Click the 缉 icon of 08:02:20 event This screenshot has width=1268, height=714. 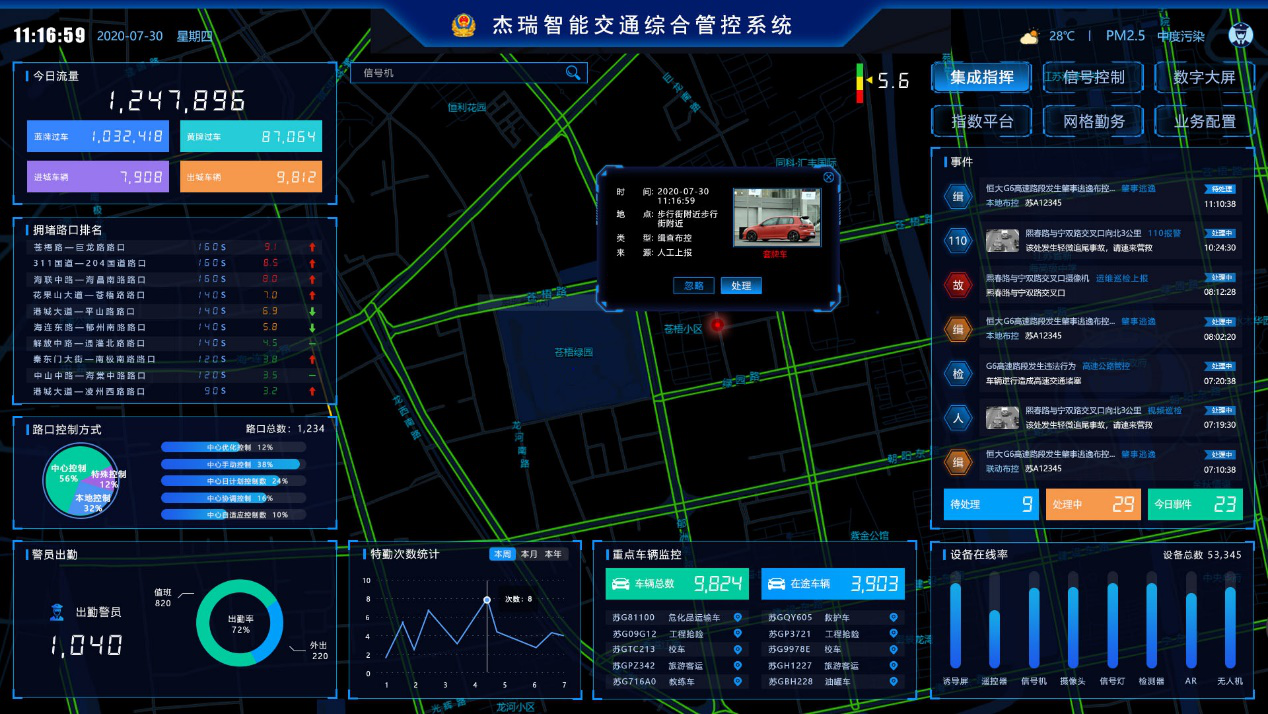(958, 329)
